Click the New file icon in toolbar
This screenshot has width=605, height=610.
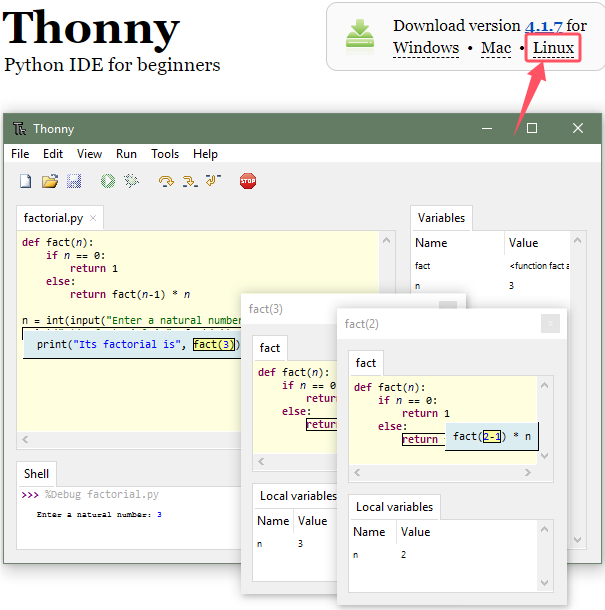(x=26, y=181)
